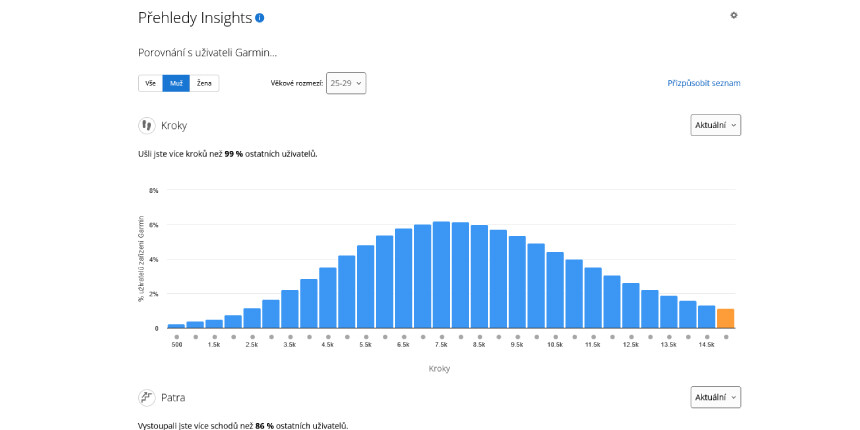Click the blue bar above 7.5k

[442, 275]
